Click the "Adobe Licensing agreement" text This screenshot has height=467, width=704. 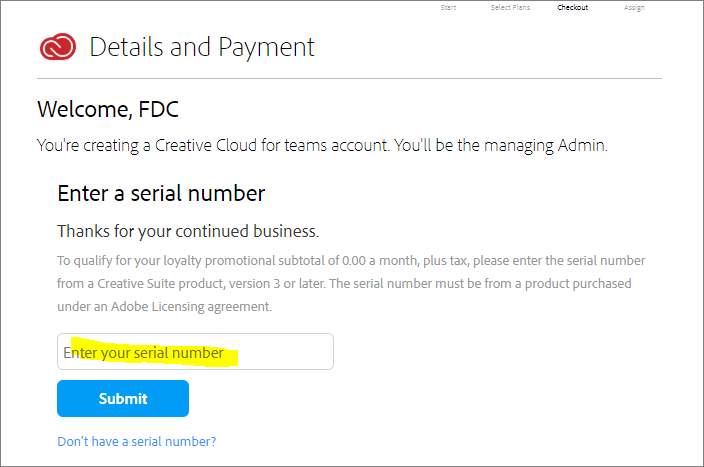(x=191, y=307)
